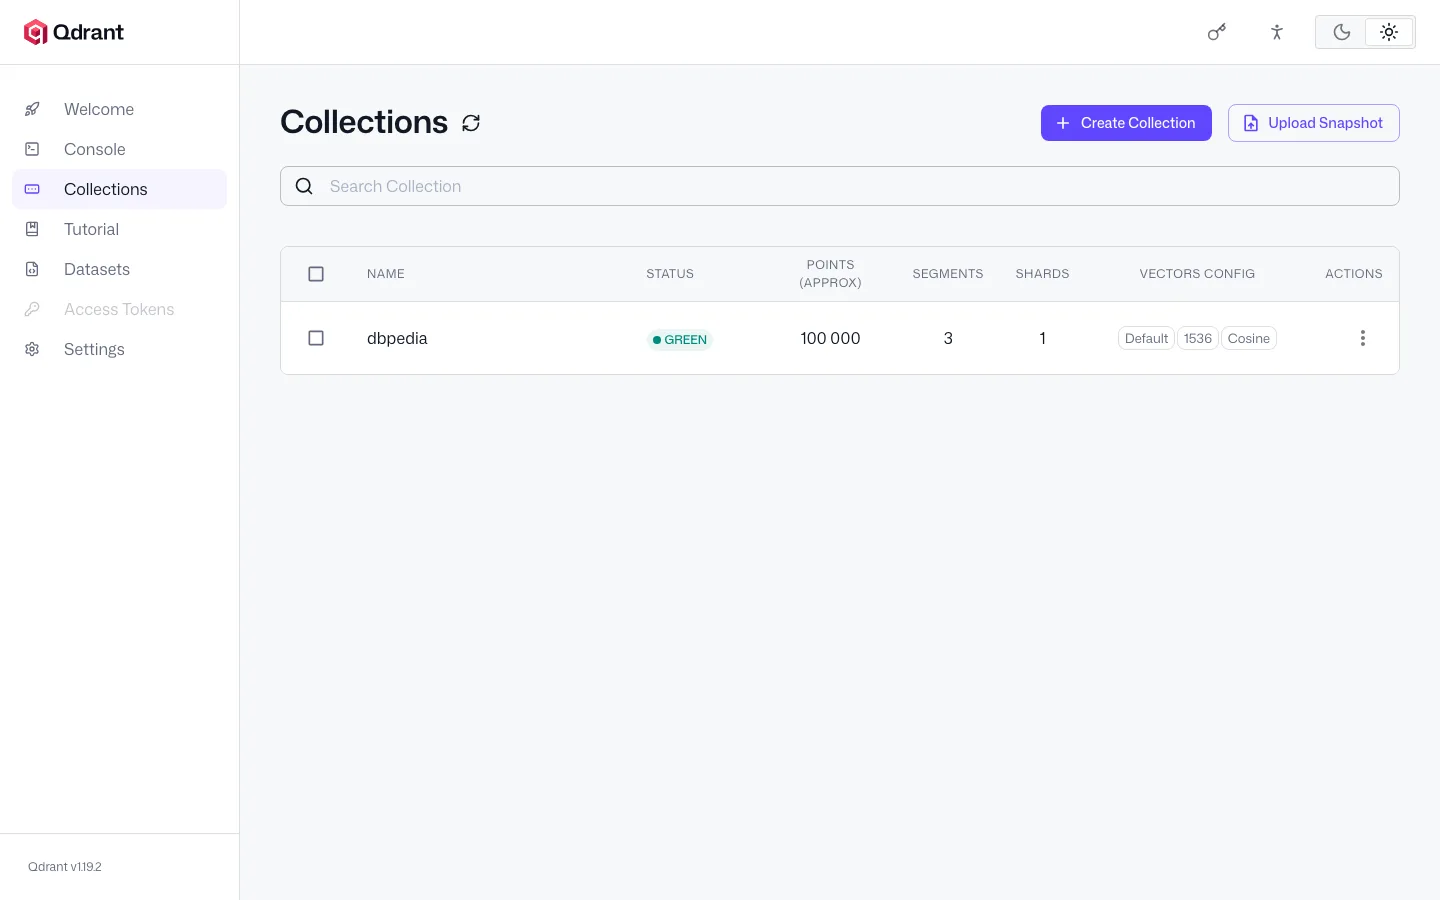Screen dimensions: 1440x900
Task: Select all collections checkbox in header
Action: click(316, 274)
